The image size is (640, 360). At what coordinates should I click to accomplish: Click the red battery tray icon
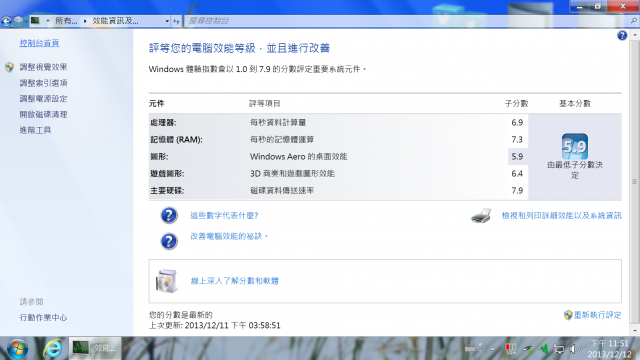pyautogui.click(x=510, y=349)
